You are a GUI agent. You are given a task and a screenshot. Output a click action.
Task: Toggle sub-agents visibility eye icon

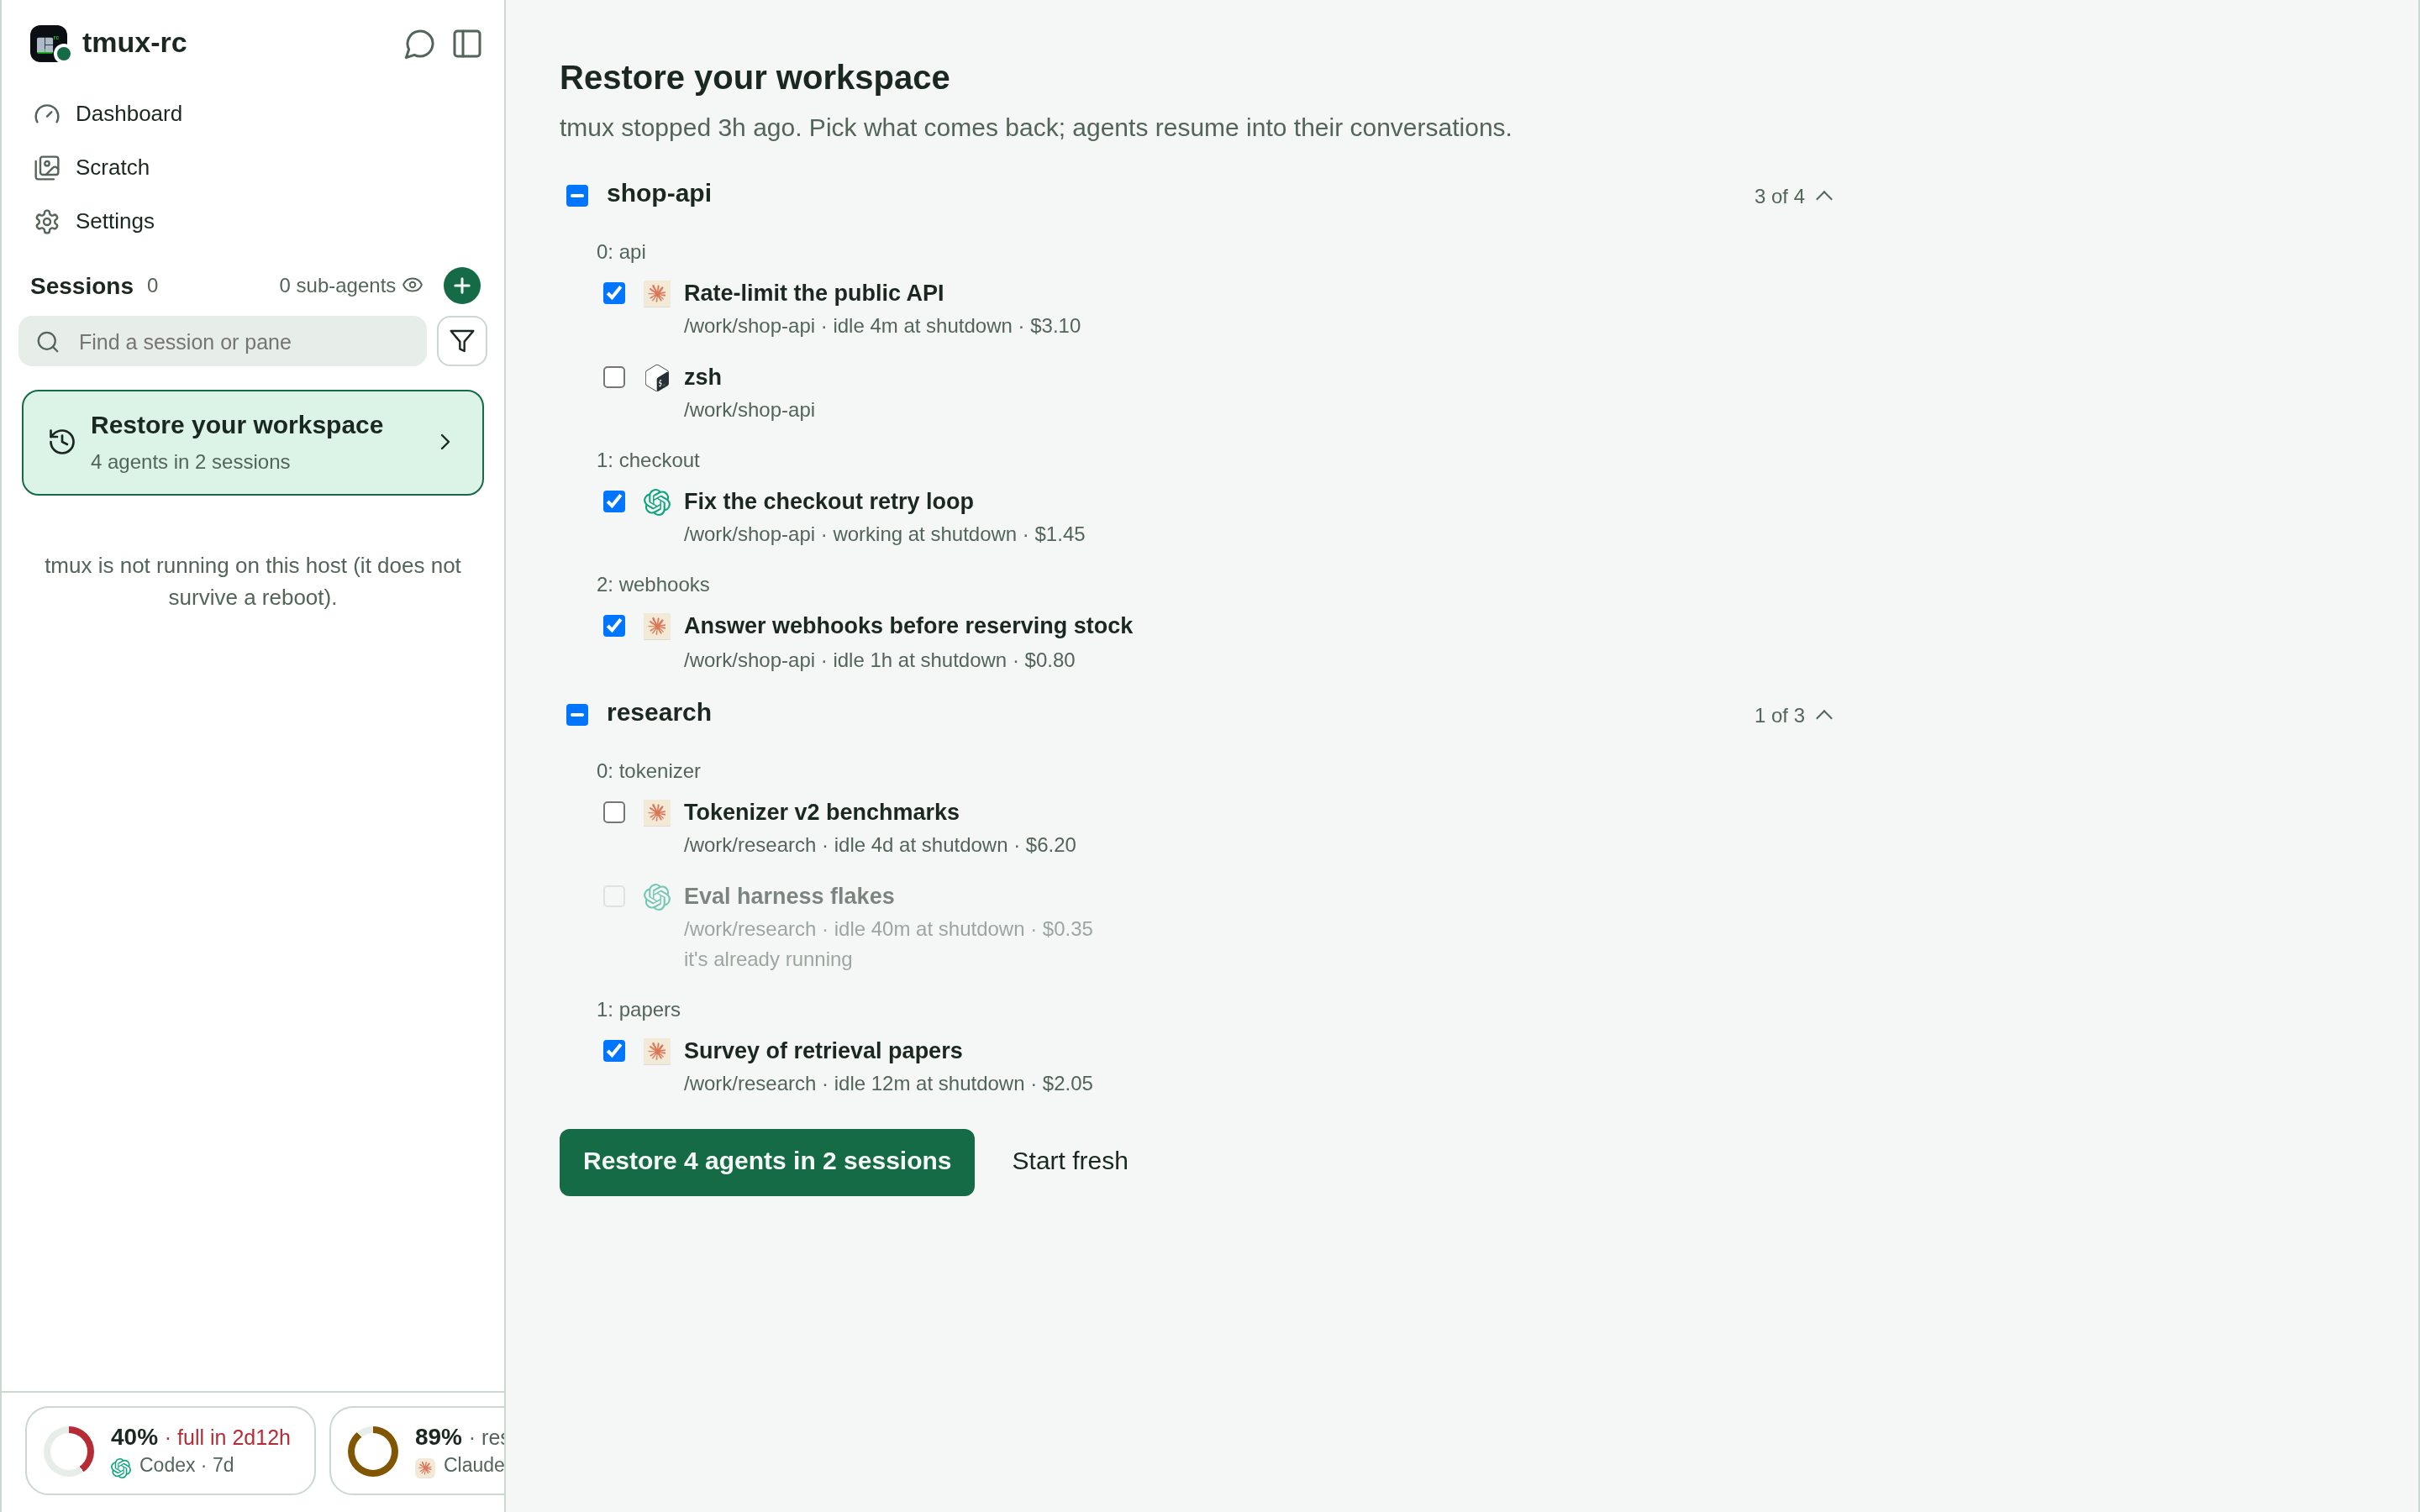(412, 285)
